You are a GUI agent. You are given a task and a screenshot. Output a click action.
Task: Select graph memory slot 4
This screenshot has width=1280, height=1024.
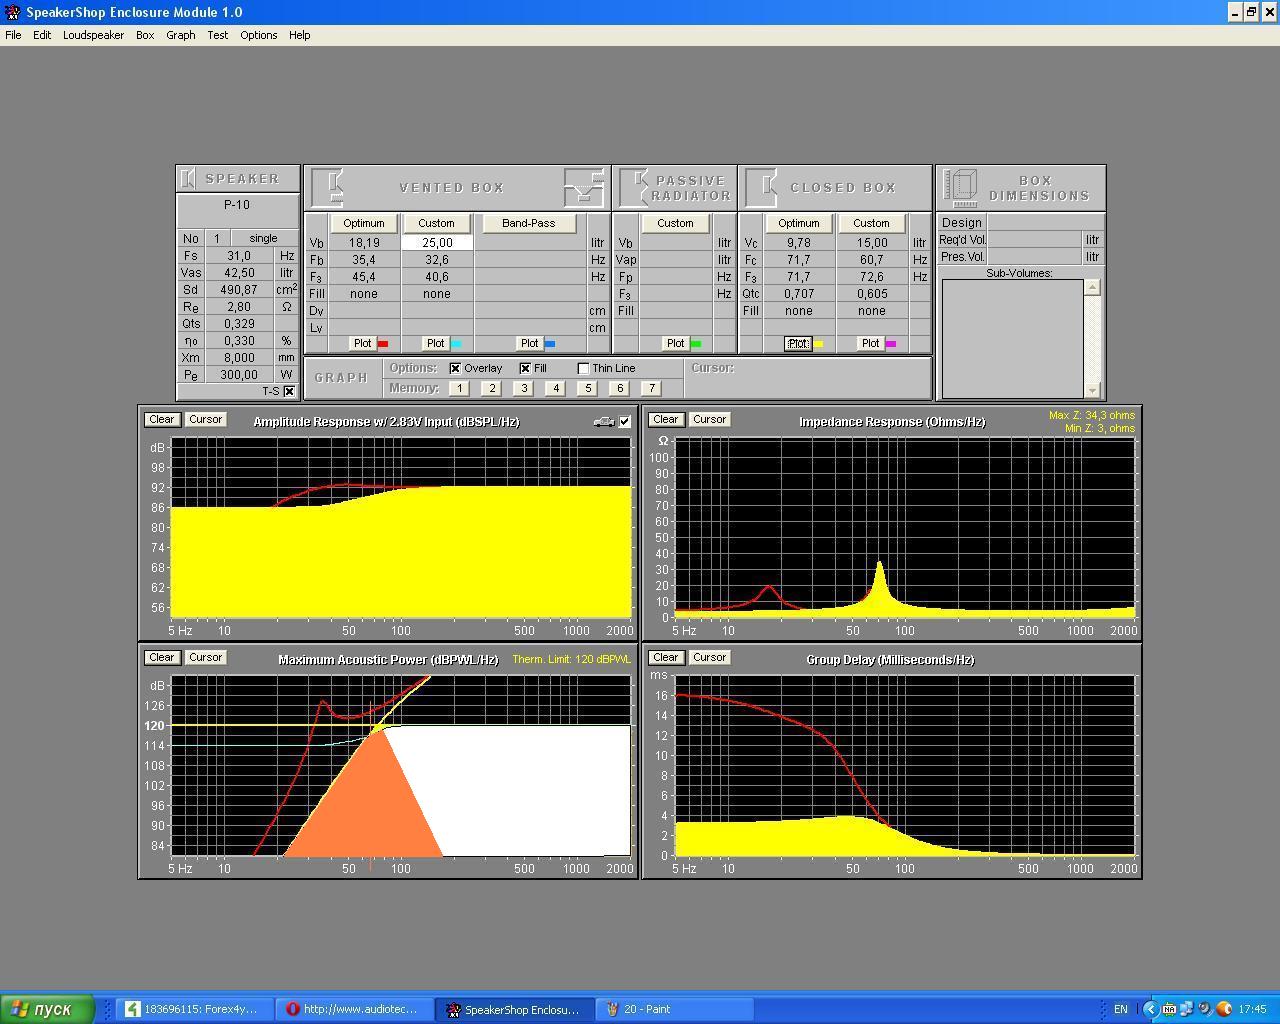point(555,388)
